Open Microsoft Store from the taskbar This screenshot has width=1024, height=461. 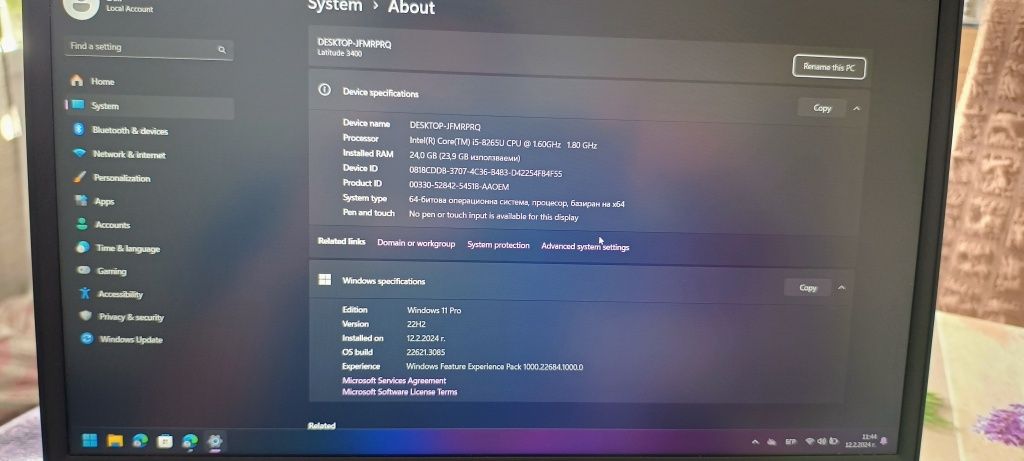[x=165, y=441]
